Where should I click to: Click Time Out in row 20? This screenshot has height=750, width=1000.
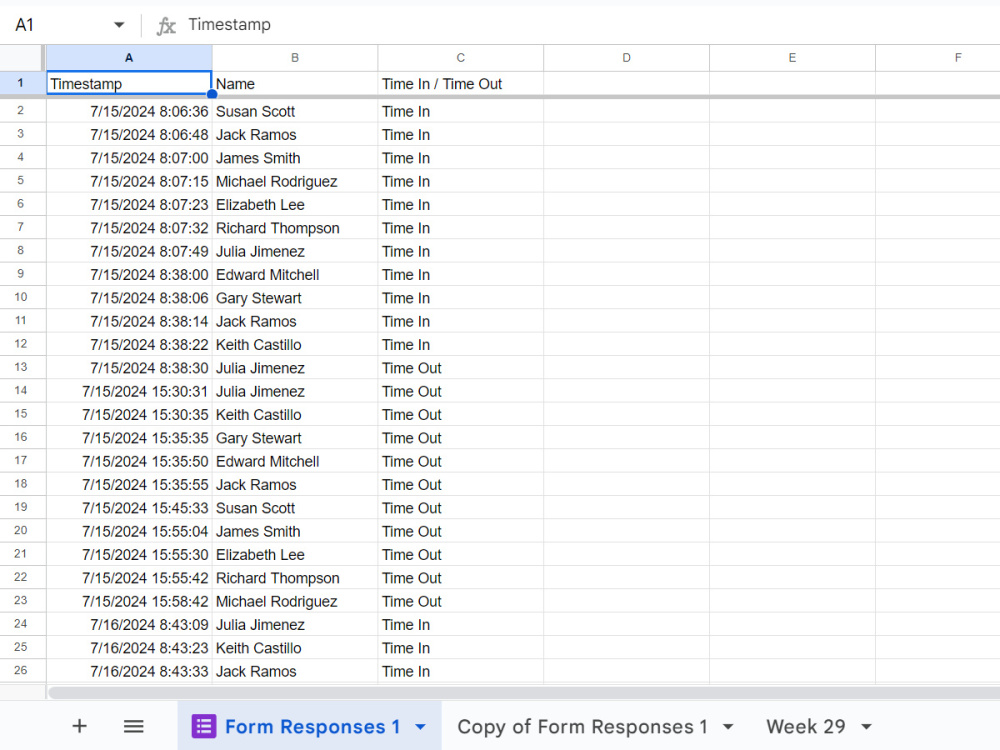[460, 532]
